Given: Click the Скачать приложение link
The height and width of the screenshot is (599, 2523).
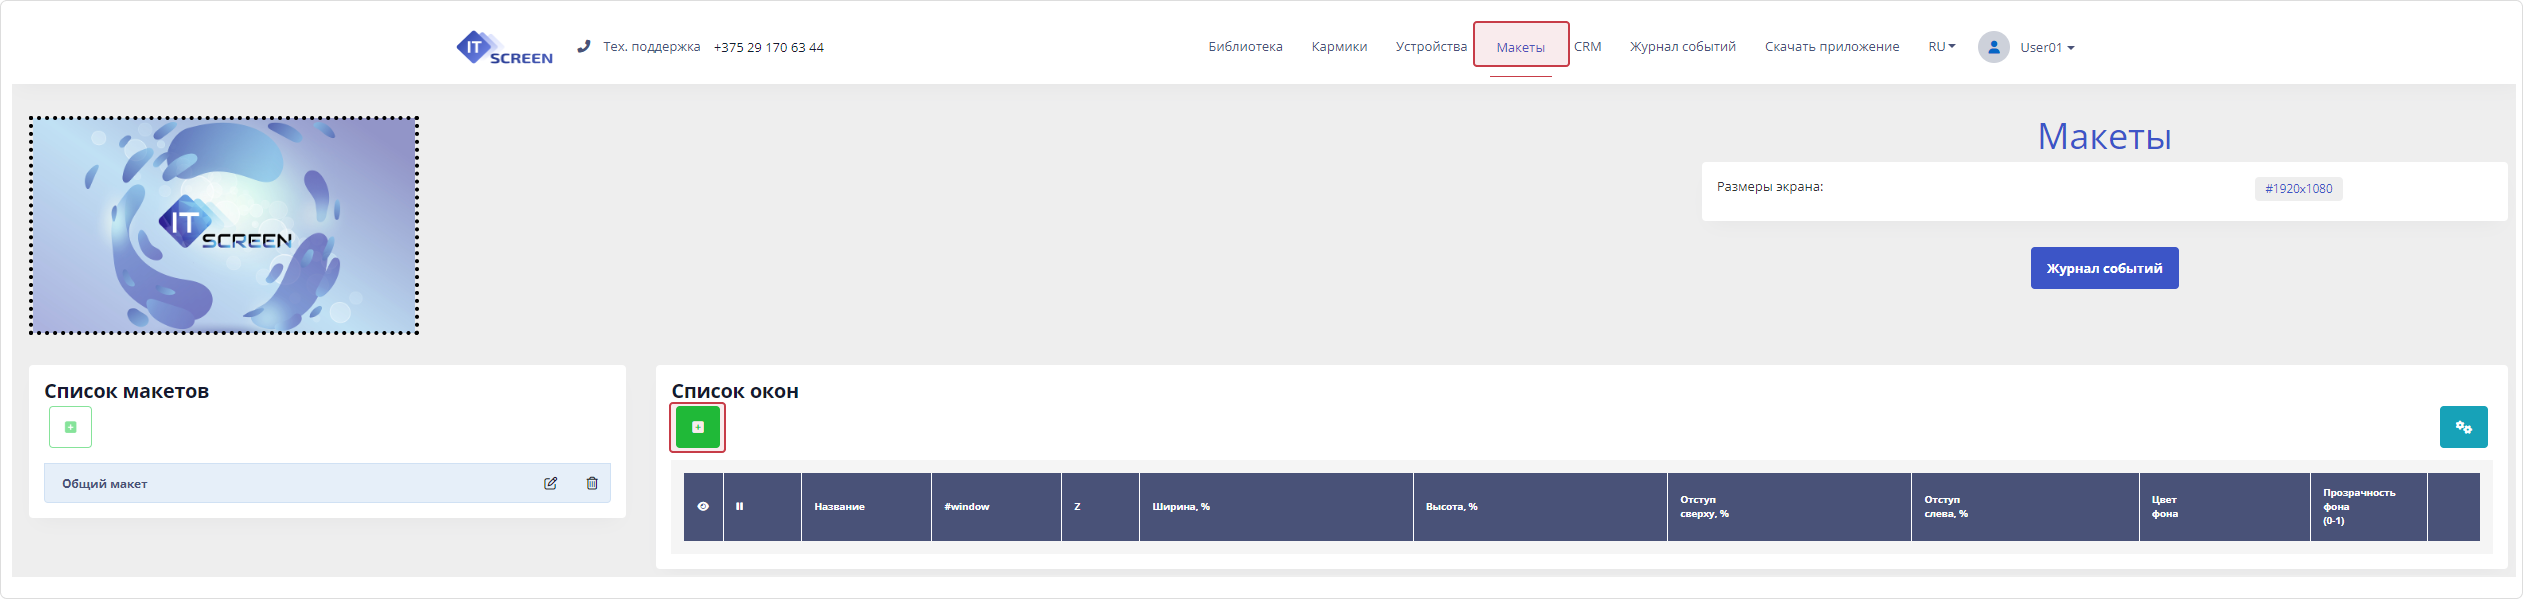Looking at the screenshot, I should click(1831, 47).
